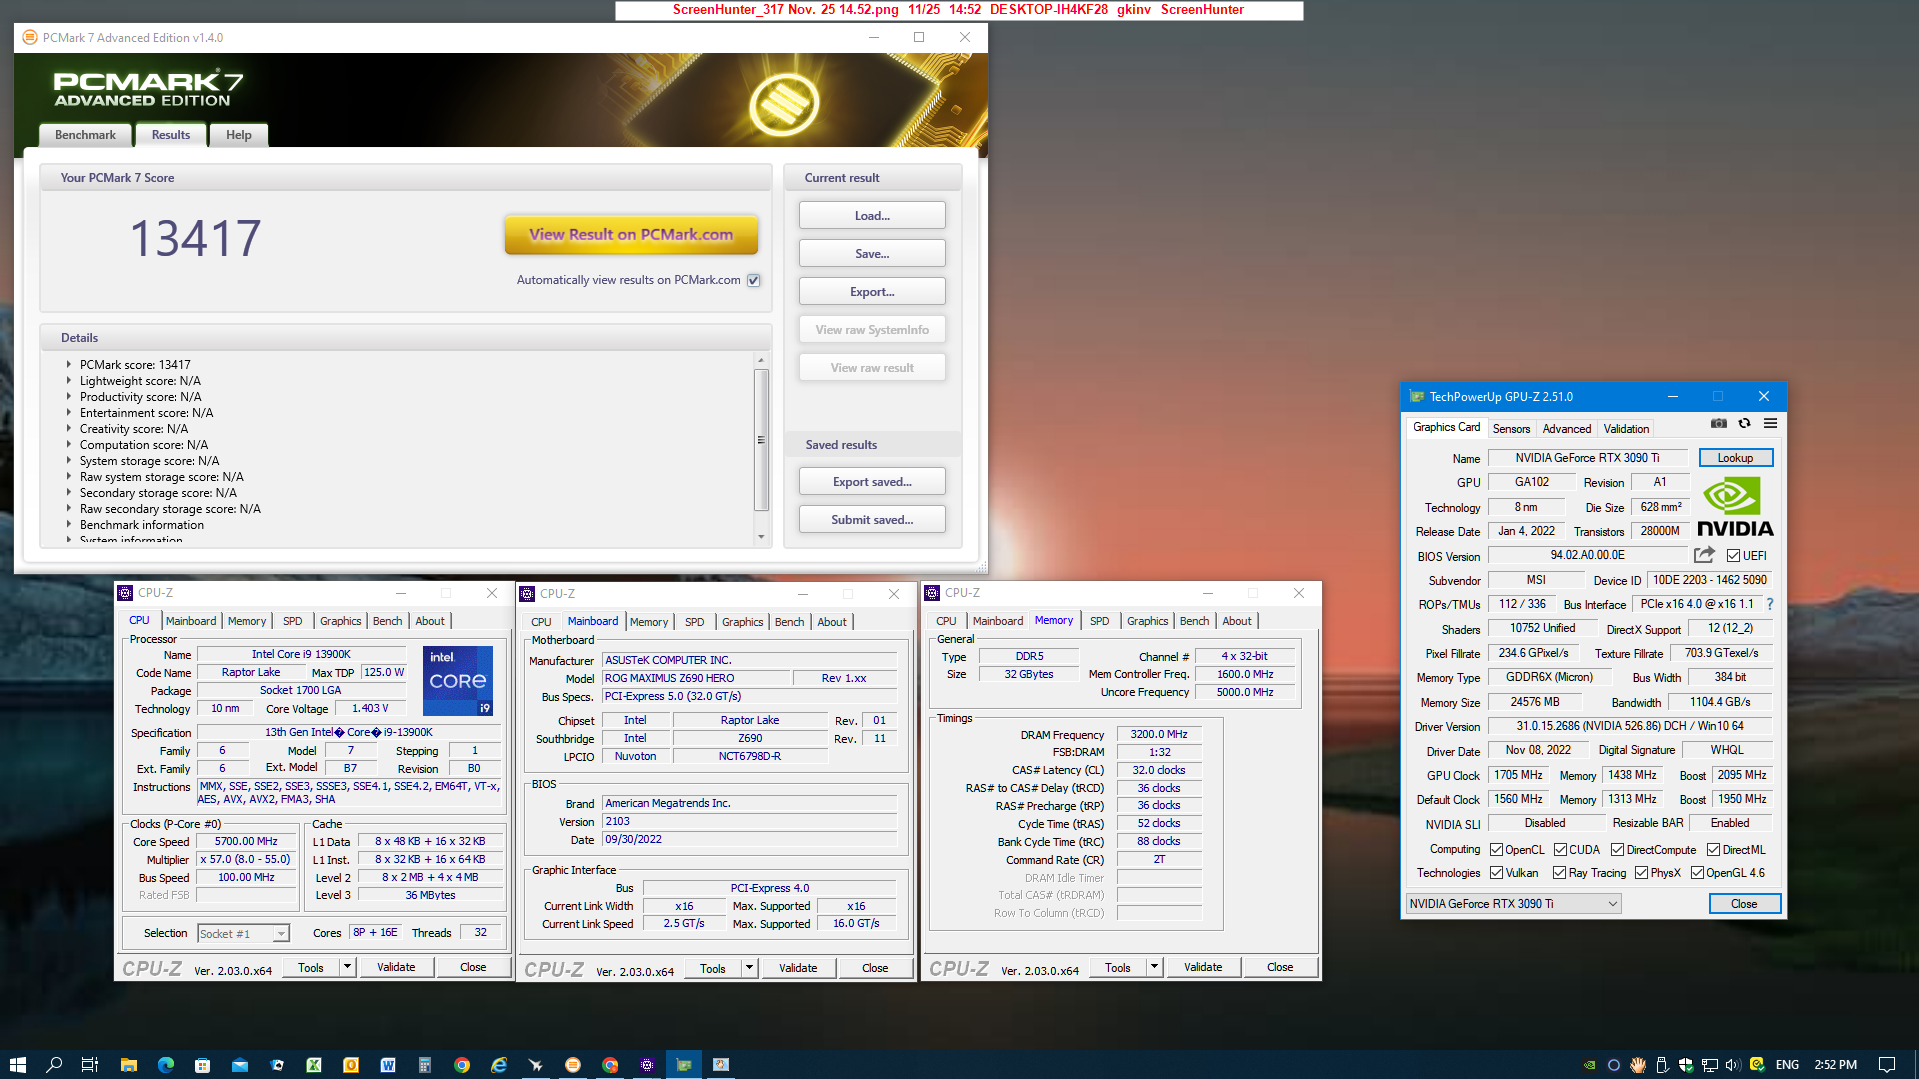1919x1079 pixels.
Task: Expand the PCMark score: 13417 detail
Action: (69, 364)
